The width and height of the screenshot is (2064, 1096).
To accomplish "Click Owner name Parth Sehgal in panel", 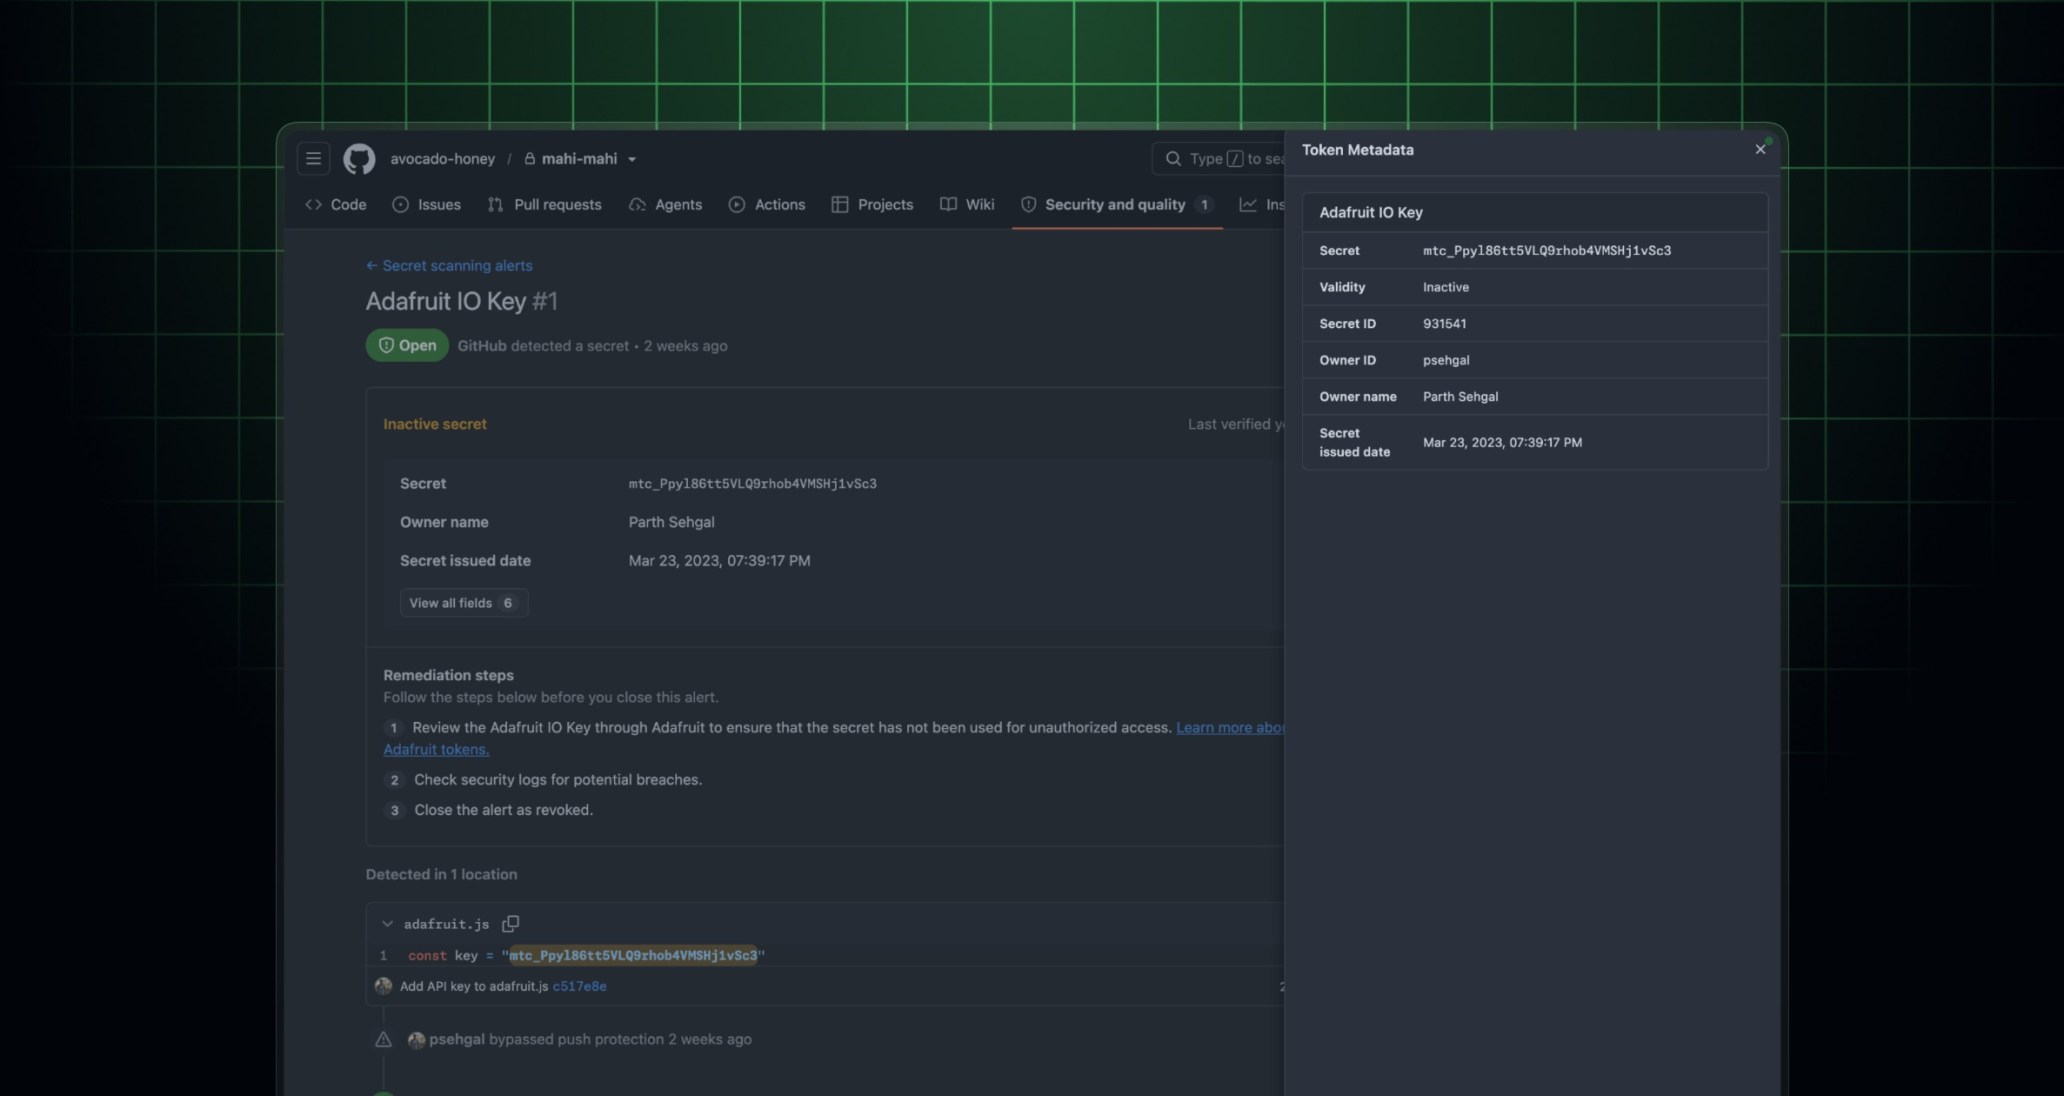I will coord(1460,397).
